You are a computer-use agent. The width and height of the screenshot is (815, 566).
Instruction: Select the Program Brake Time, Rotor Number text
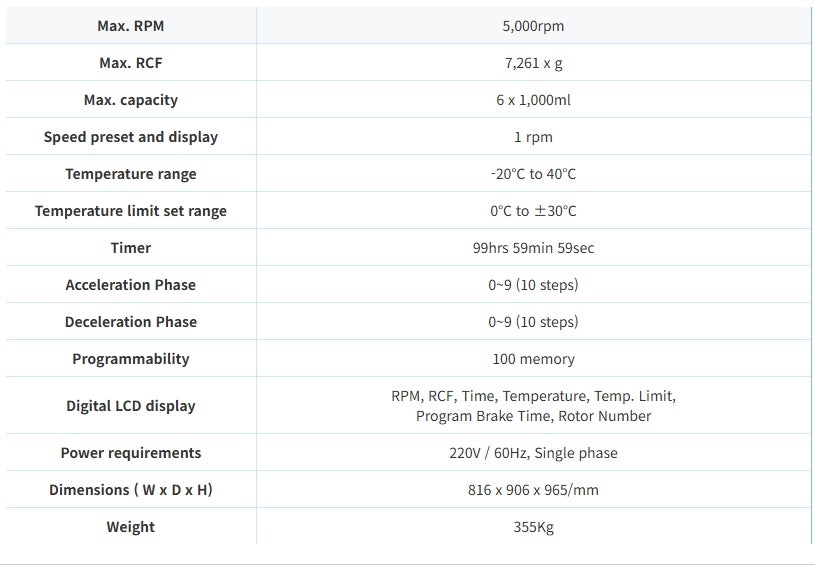533,416
